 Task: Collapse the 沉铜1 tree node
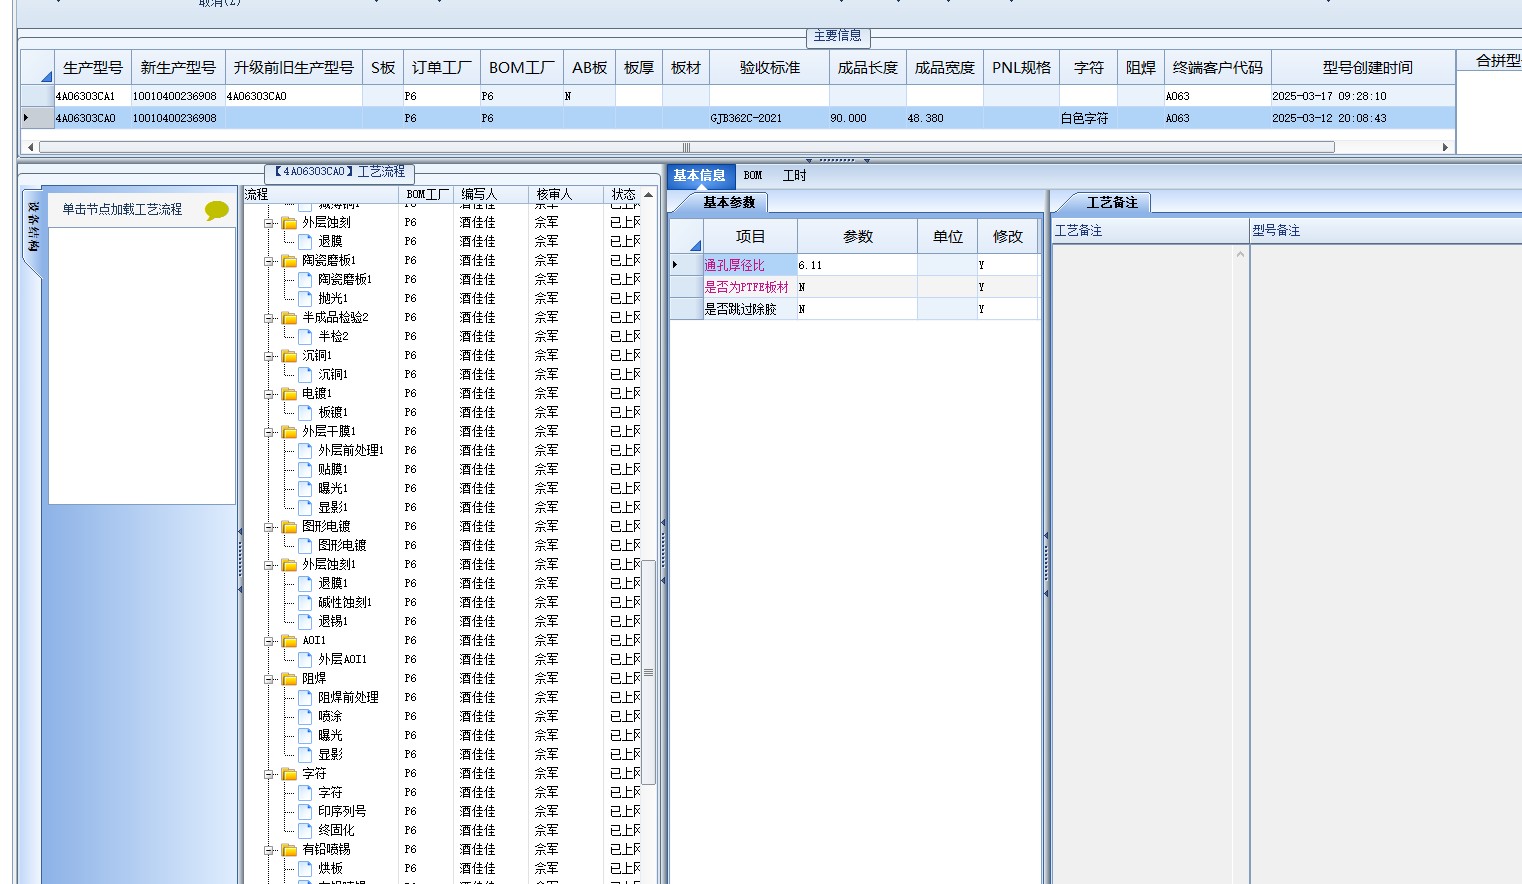pos(269,356)
